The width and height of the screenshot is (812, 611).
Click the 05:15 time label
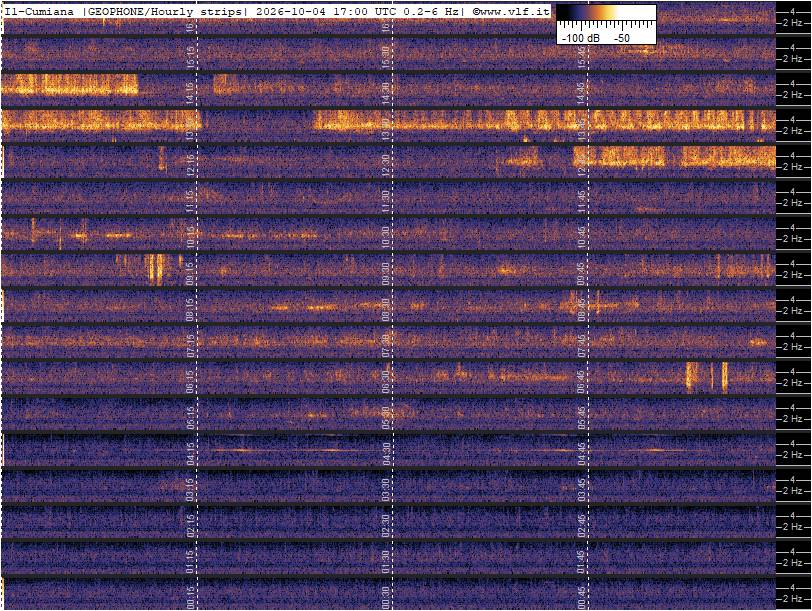191,418
